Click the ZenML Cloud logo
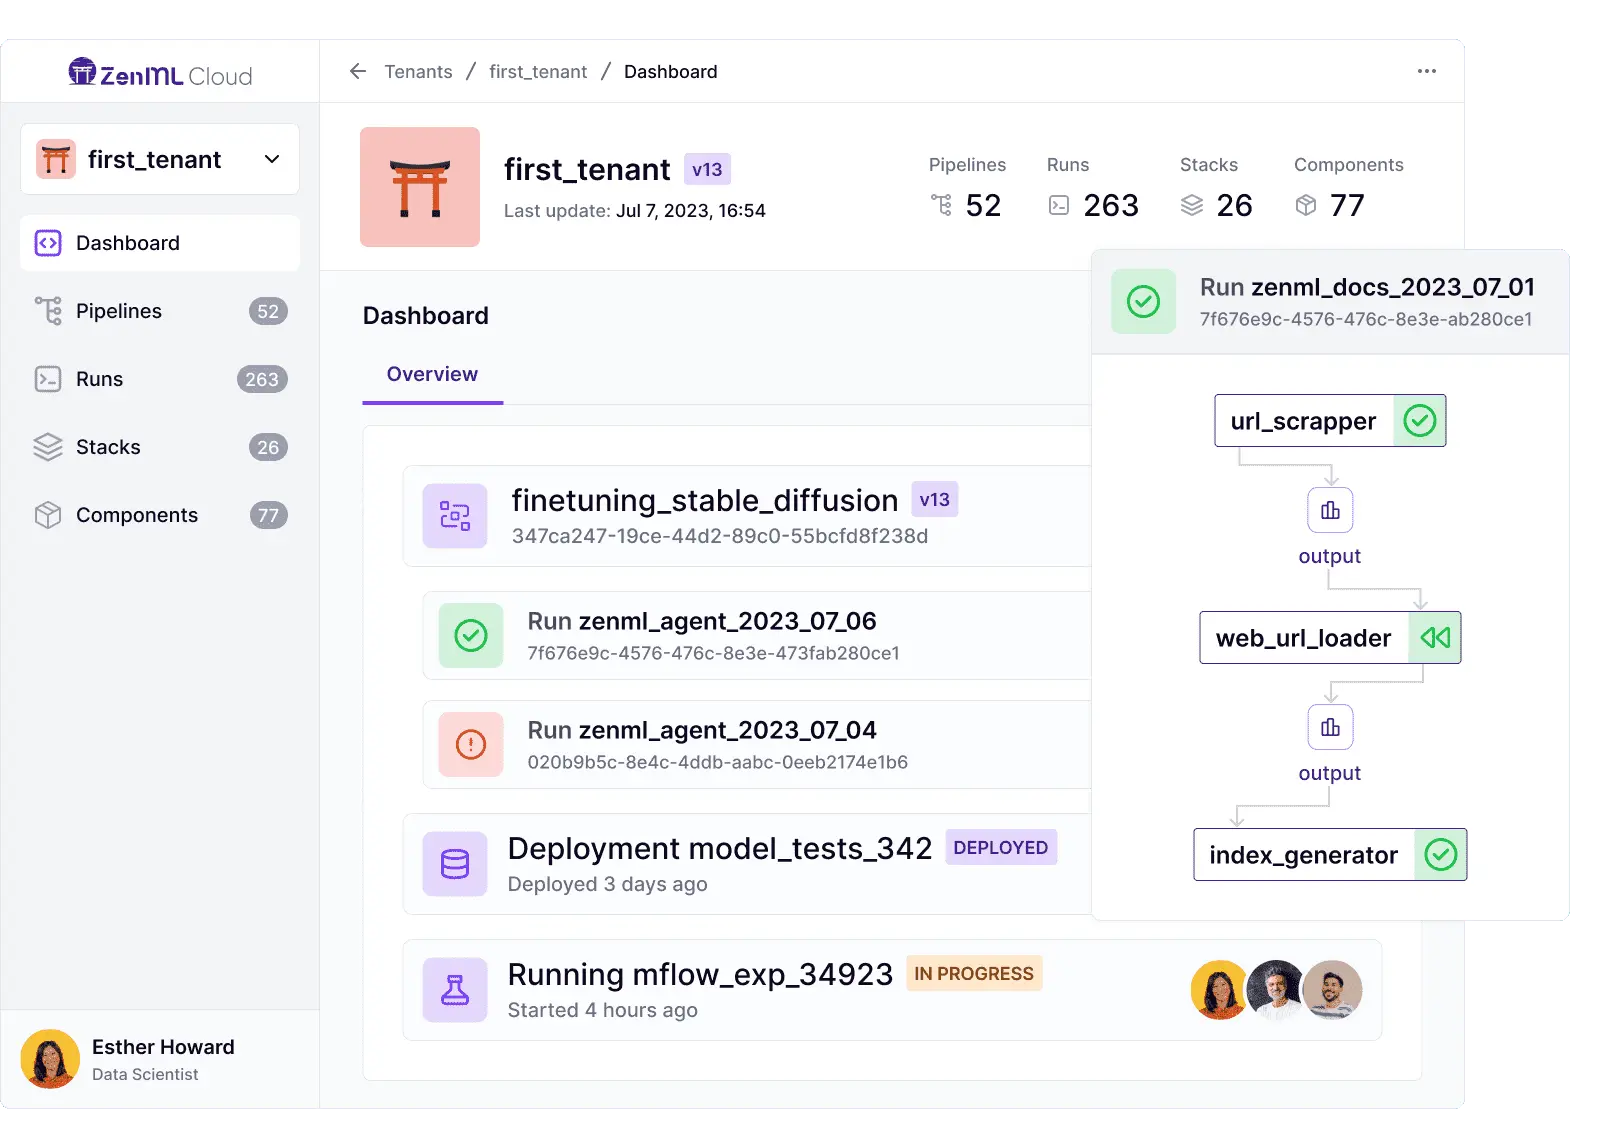The height and width of the screenshot is (1147, 1600). point(160,71)
